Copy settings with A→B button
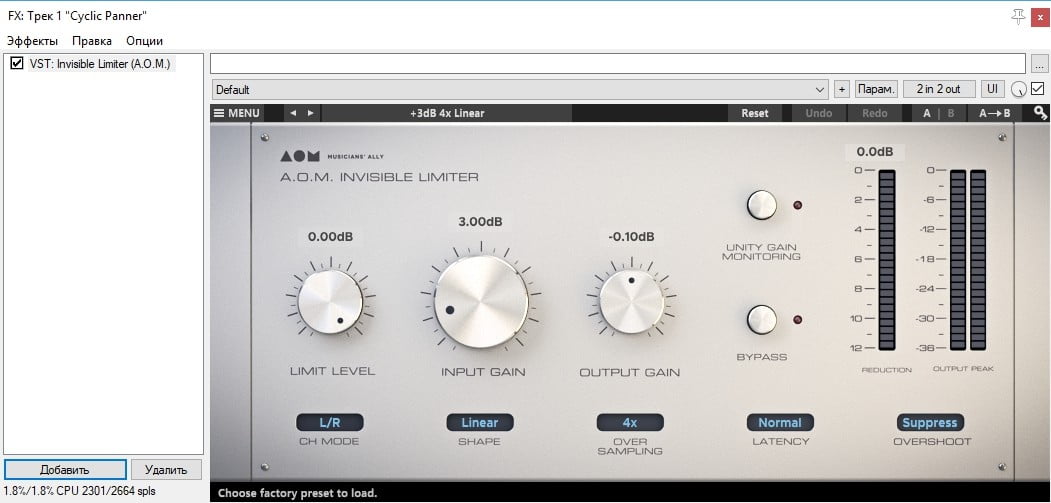The width and height of the screenshot is (1051, 503). pos(995,113)
